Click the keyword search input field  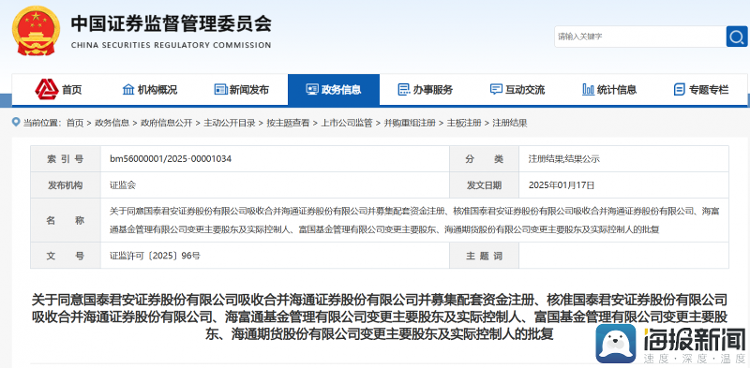pos(640,36)
